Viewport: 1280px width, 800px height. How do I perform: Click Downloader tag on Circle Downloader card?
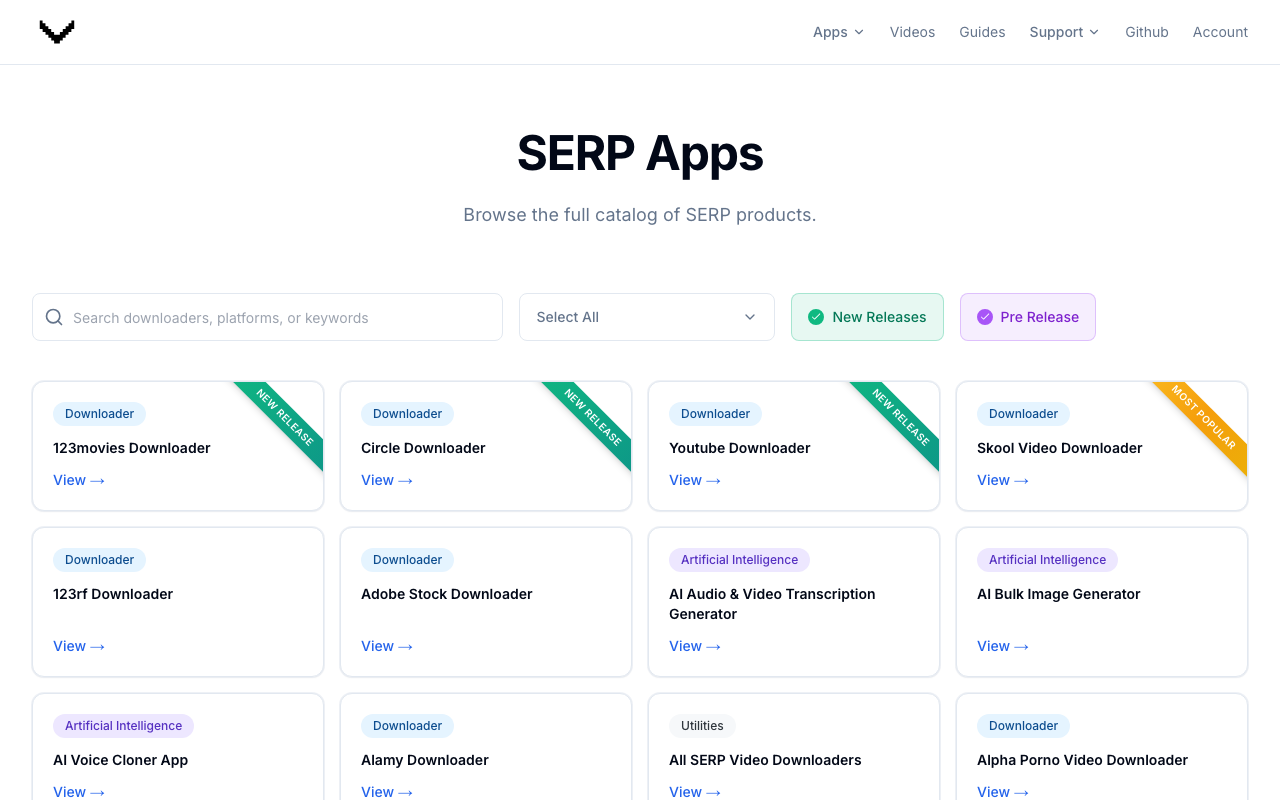408,414
